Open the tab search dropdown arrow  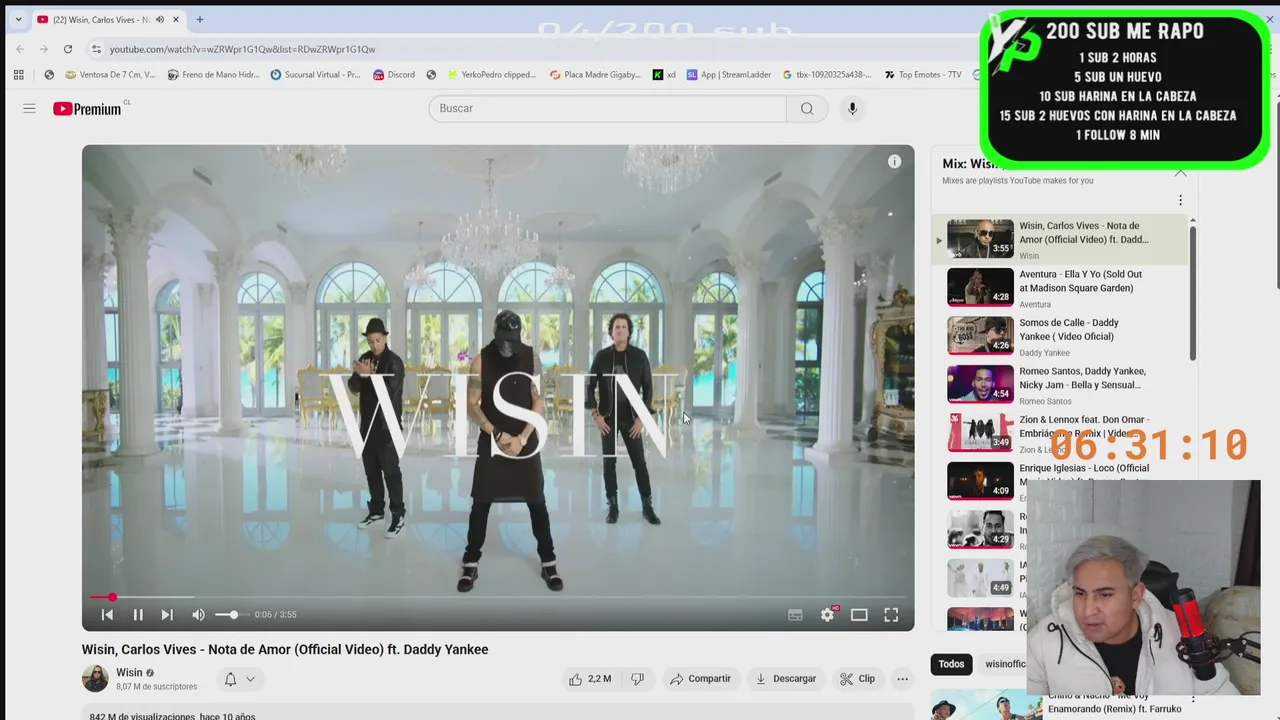click(17, 19)
